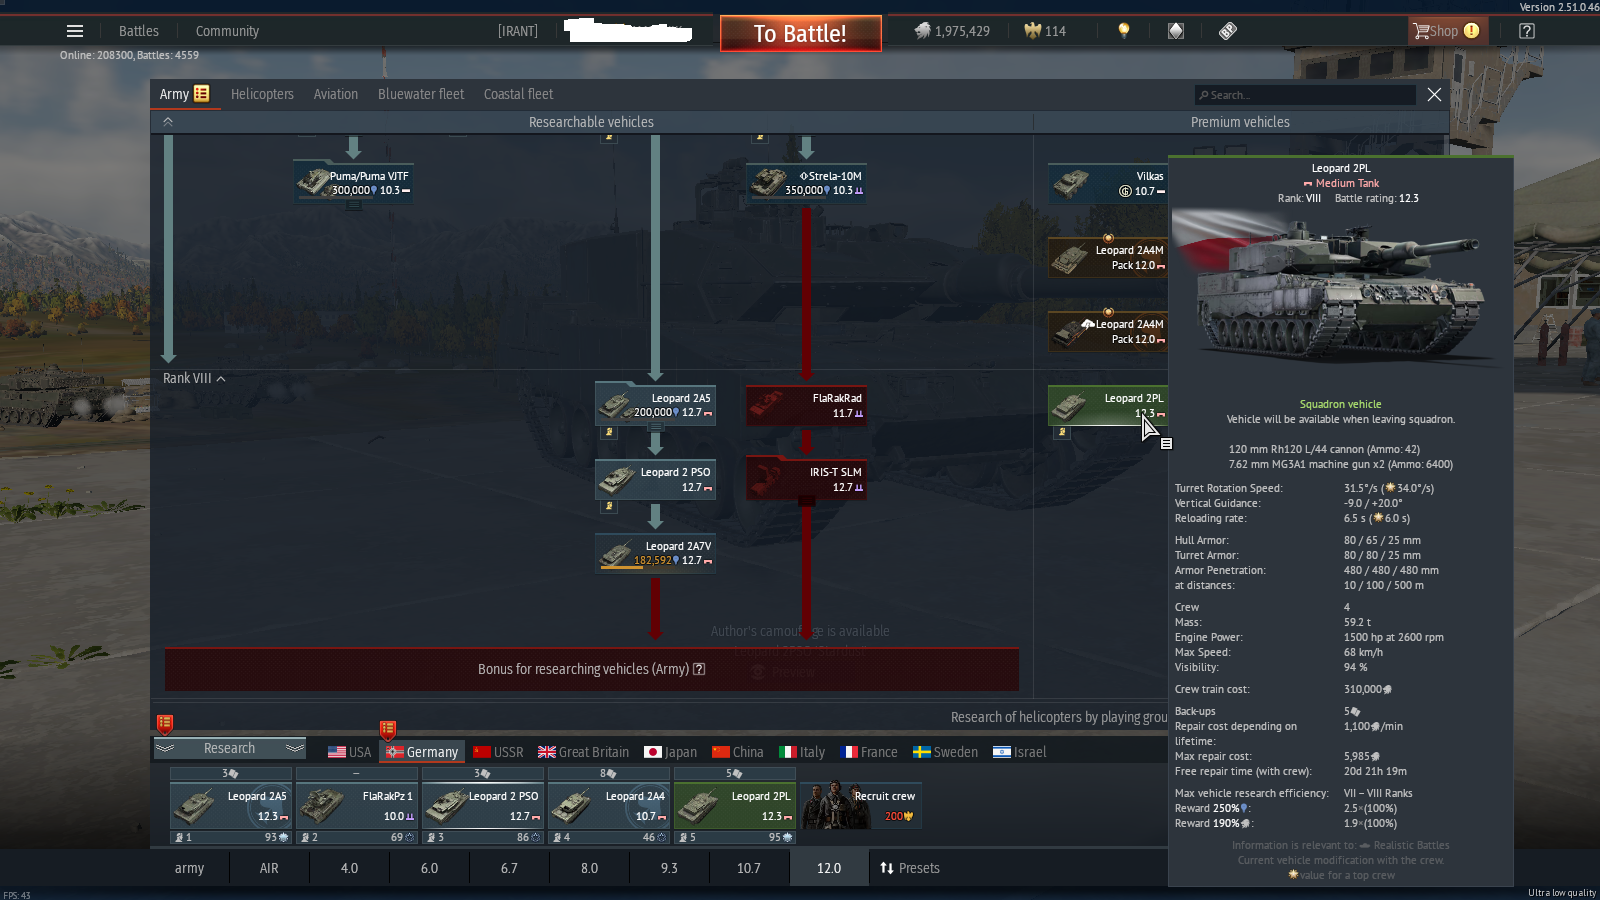This screenshot has height=900, width=1600.
Task: Collapse the Rank VIII section
Action: tap(221, 379)
